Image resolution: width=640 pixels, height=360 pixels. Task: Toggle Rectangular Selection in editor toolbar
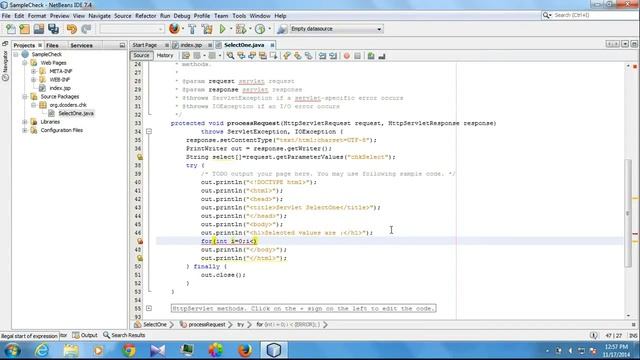[273, 56]
